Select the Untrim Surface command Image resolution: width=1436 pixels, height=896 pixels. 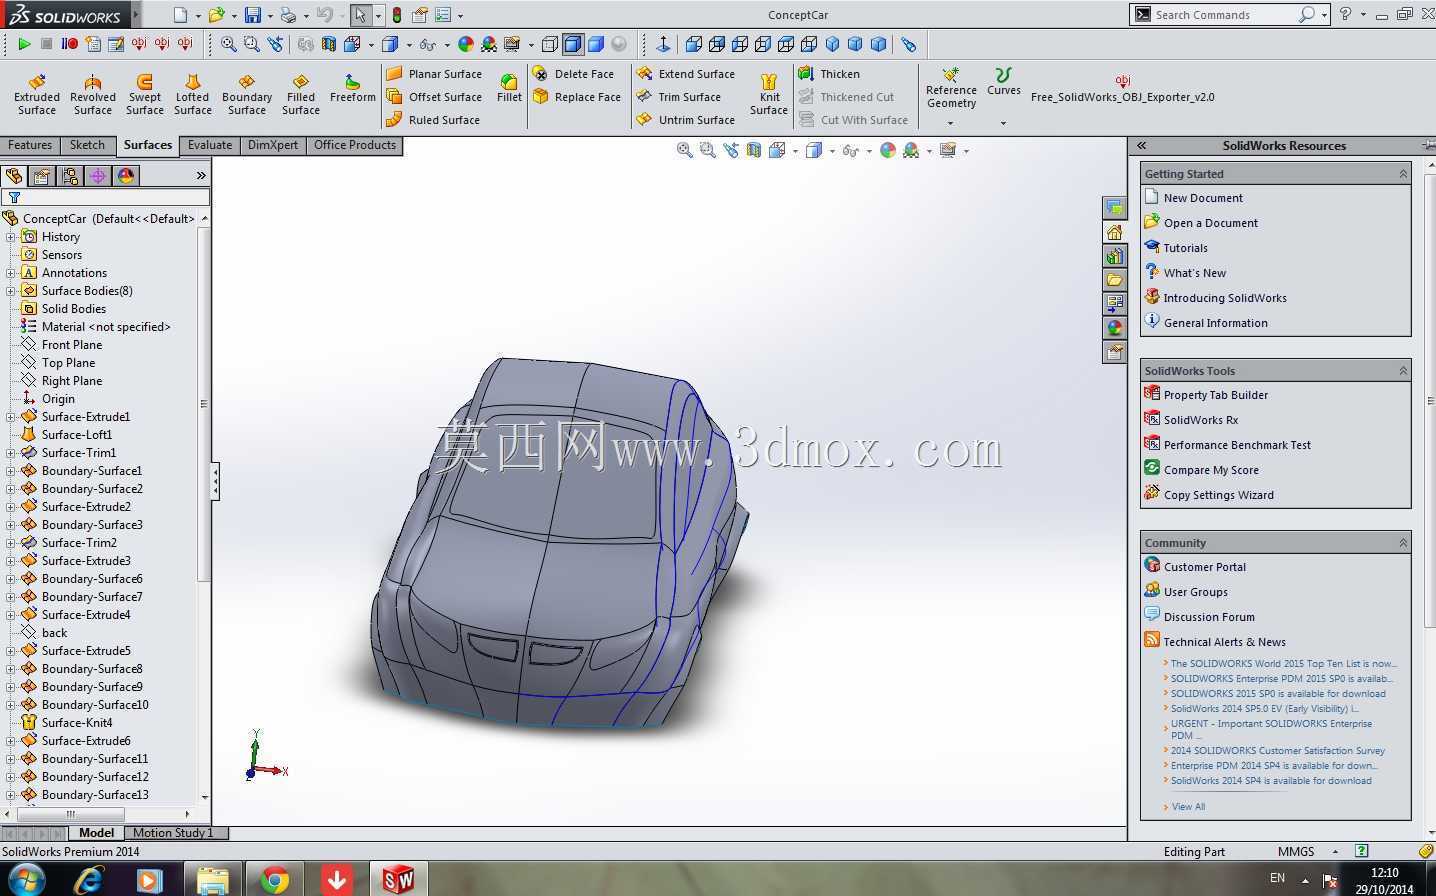point(686,120)
